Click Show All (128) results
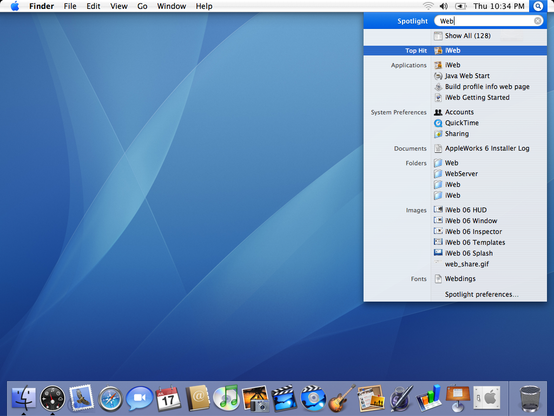 tap(467, 36)
